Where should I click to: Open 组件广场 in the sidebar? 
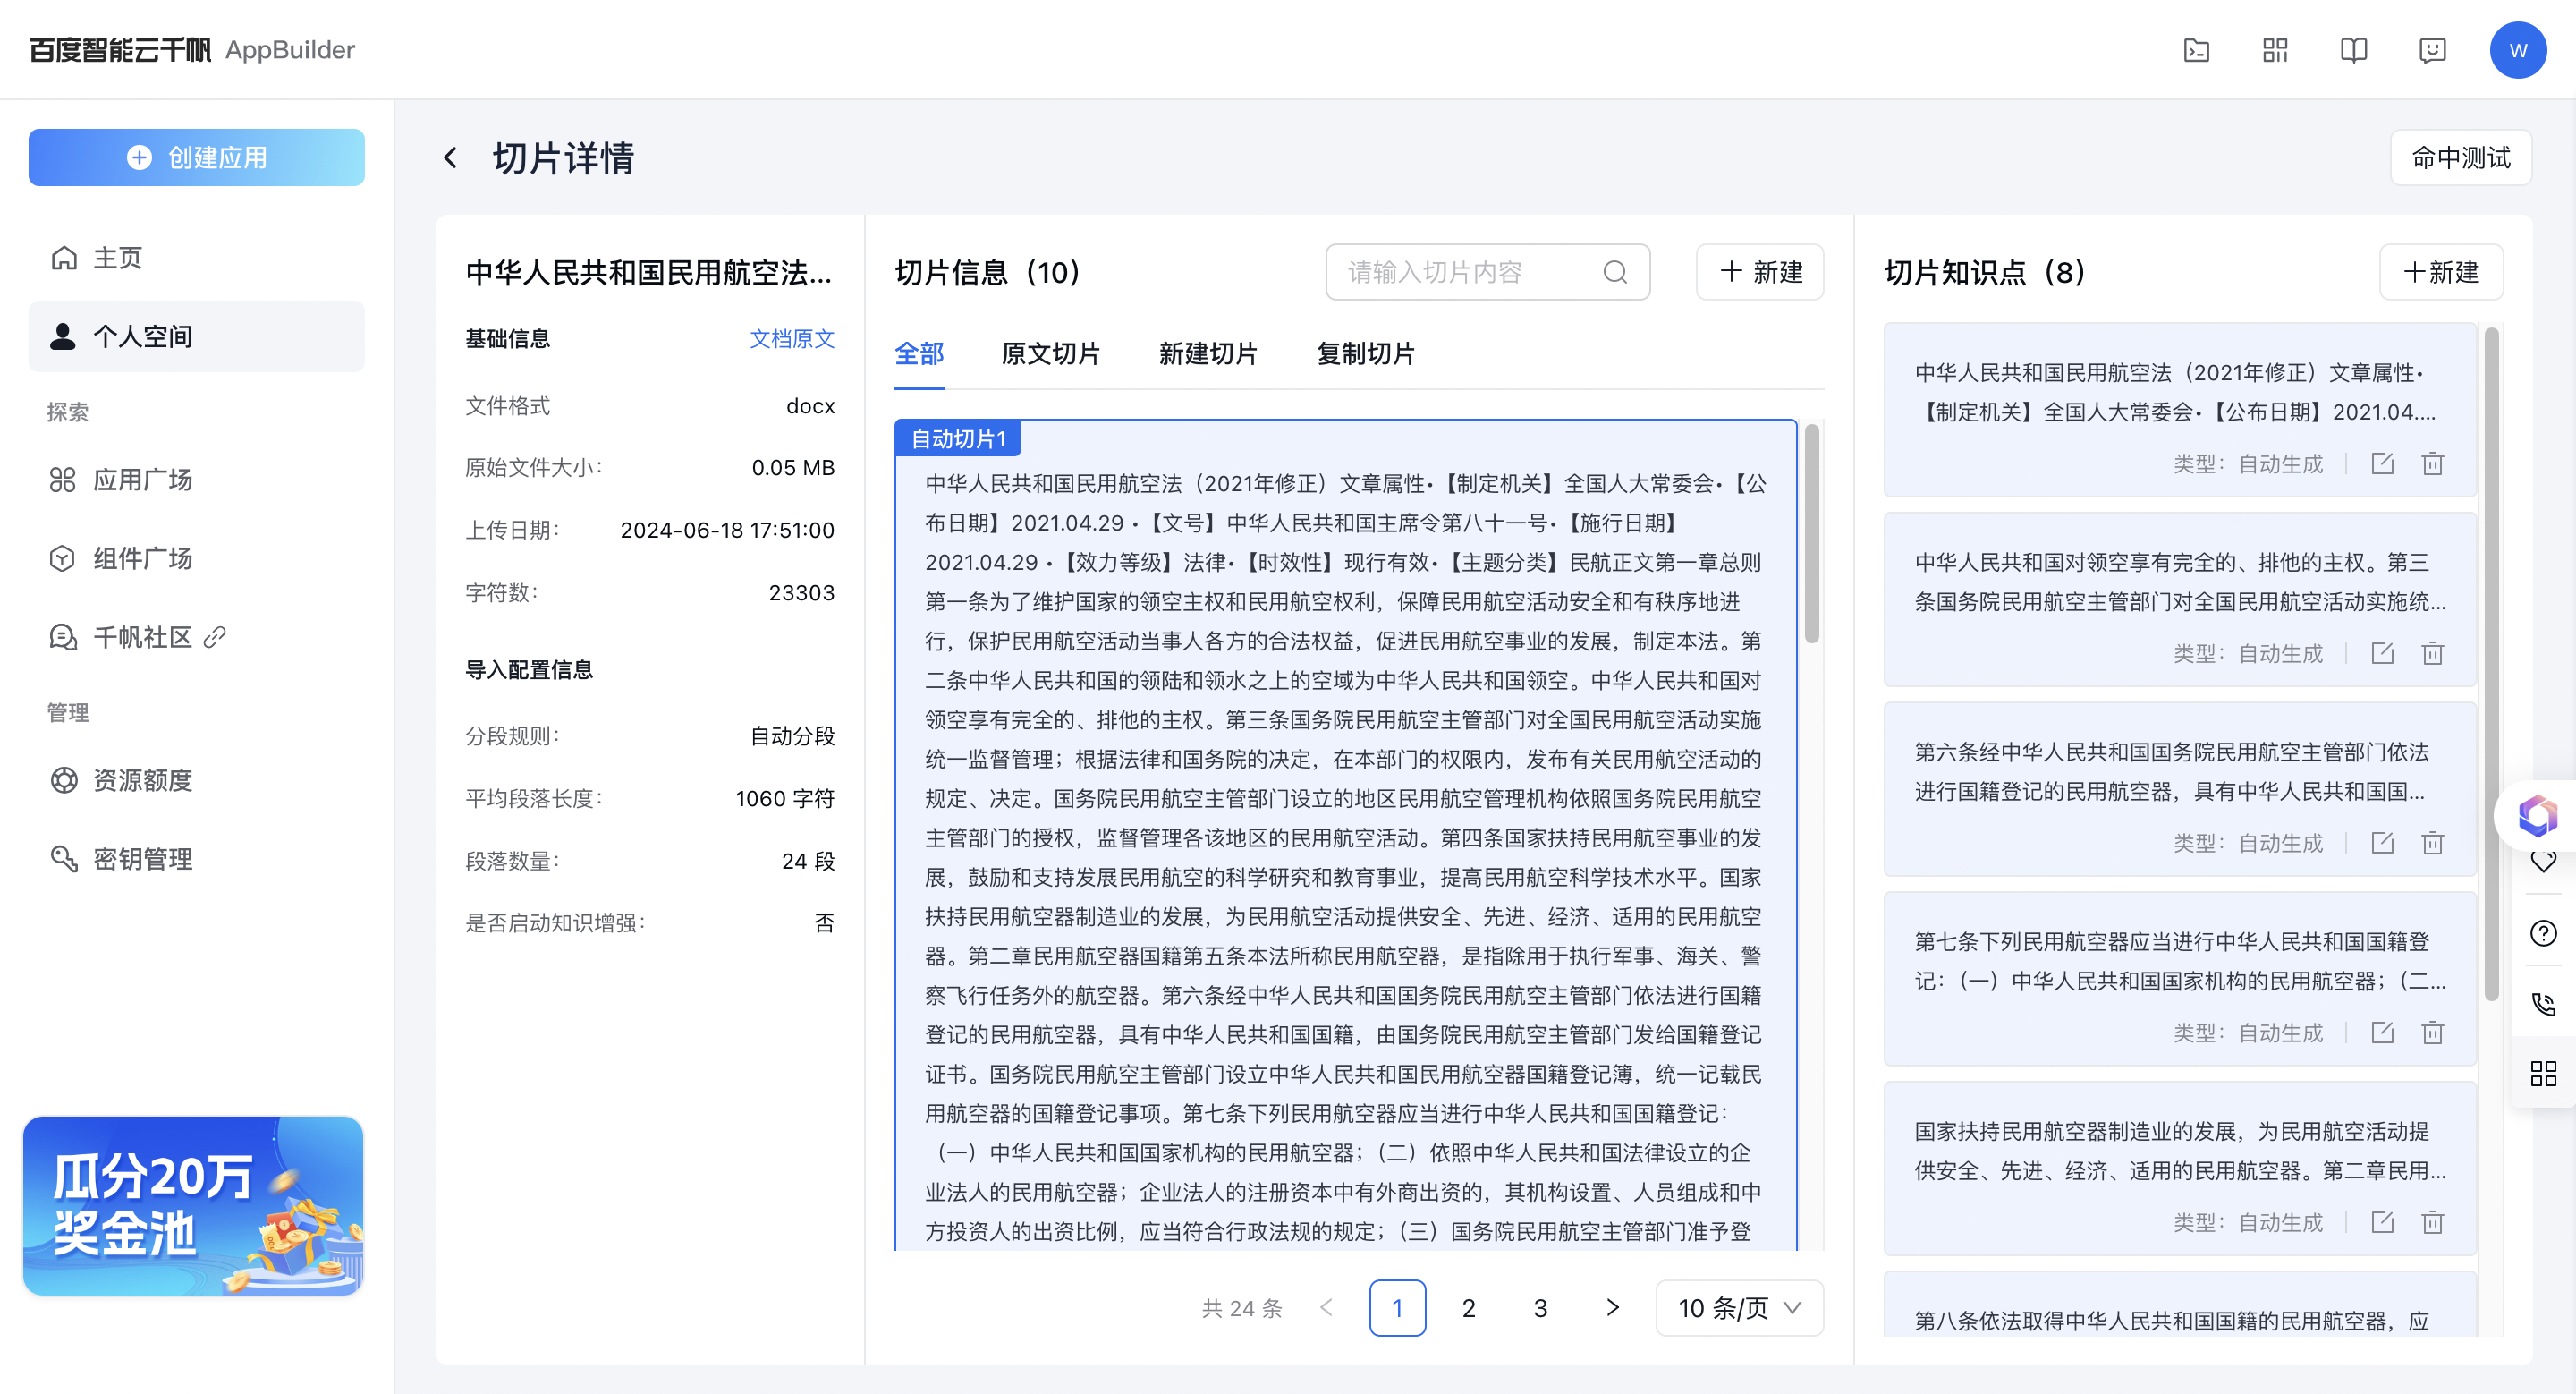pyautogui.click(x=196, y=559)
